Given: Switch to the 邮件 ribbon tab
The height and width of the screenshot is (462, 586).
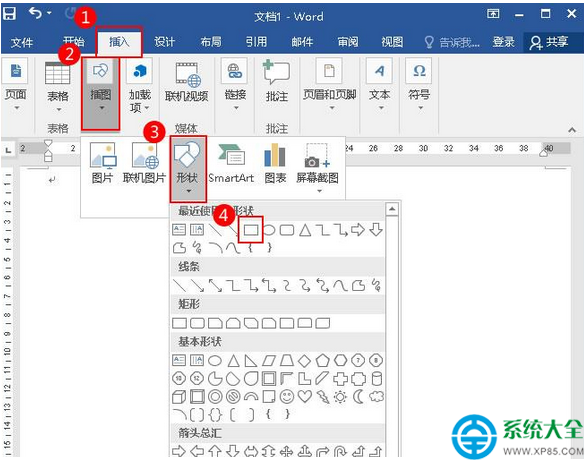Looking at the screenshot, I should pyautogui.click(x=302, y=42).
